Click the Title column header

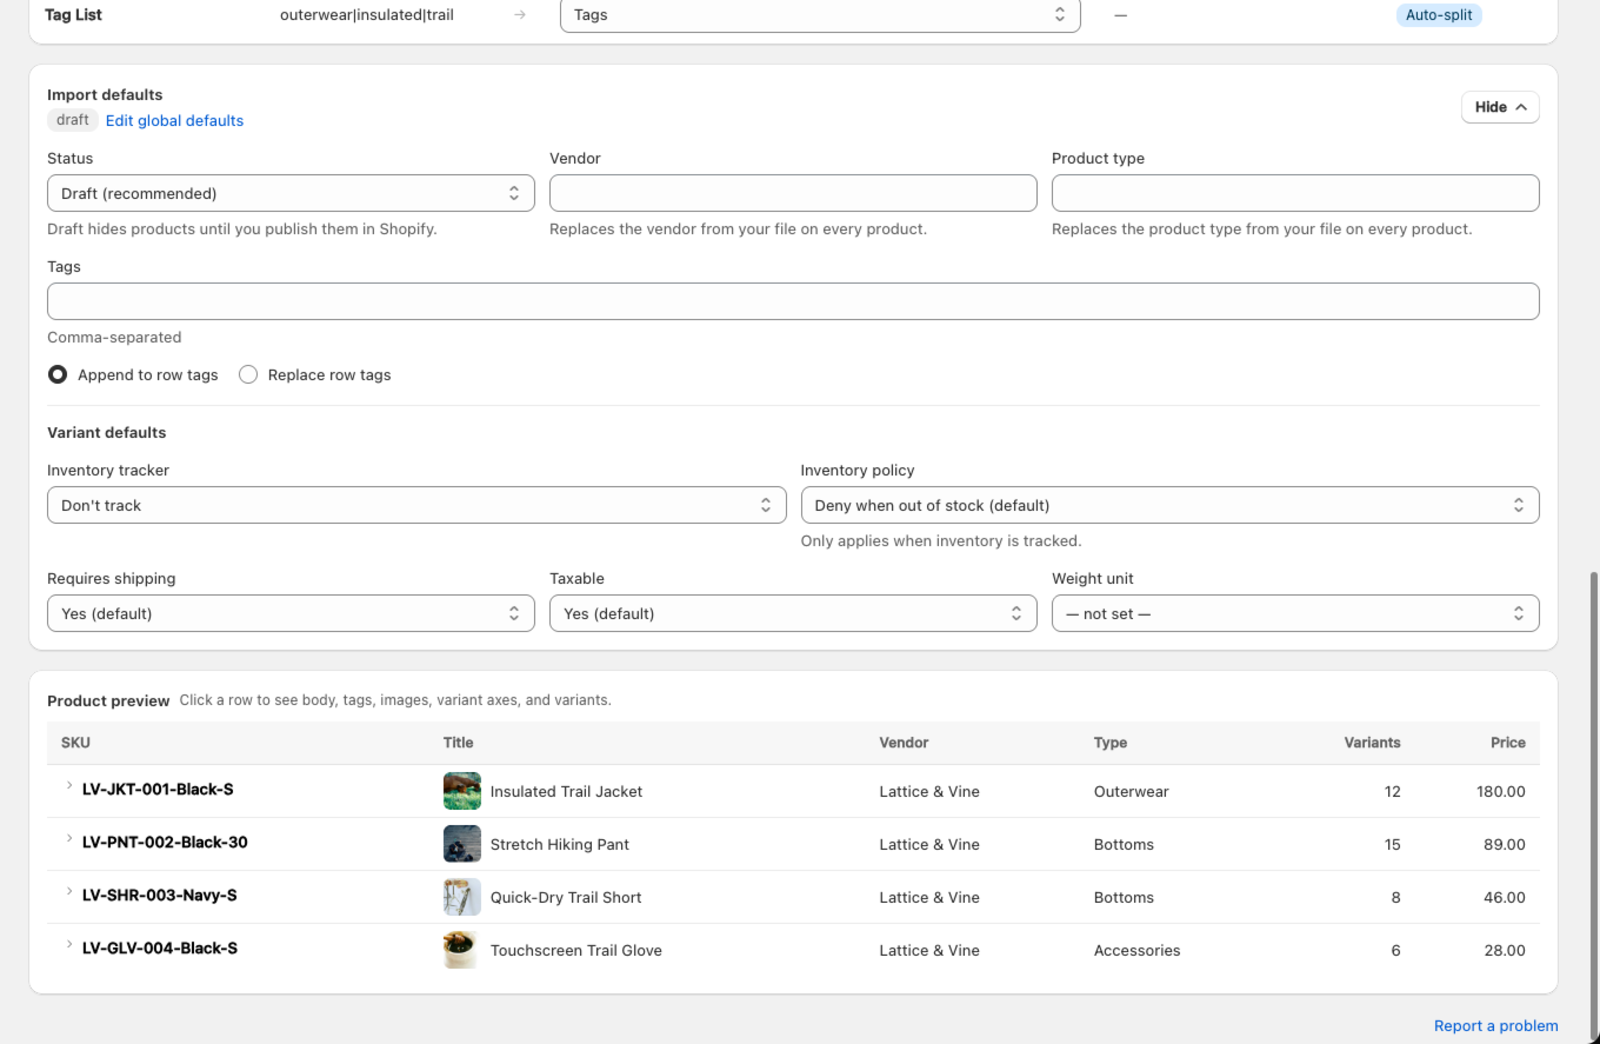coord(458,742)
